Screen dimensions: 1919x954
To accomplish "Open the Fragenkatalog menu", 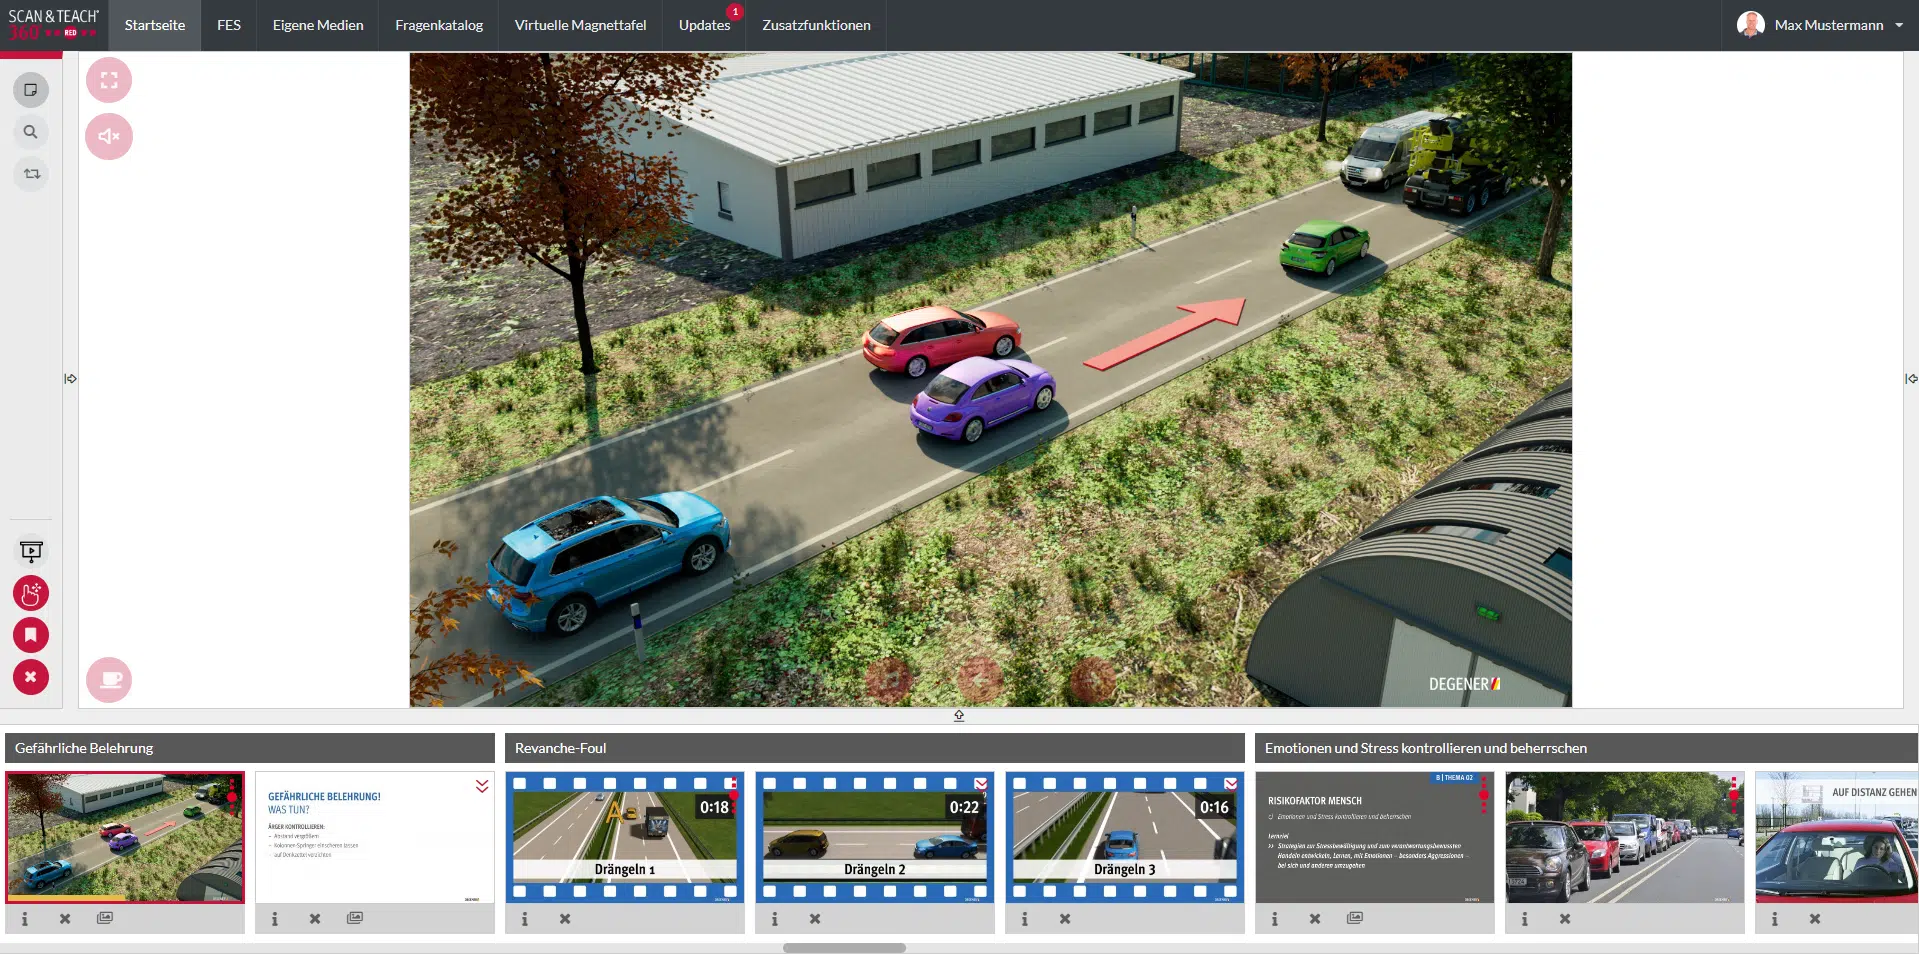I will point(439,25).
